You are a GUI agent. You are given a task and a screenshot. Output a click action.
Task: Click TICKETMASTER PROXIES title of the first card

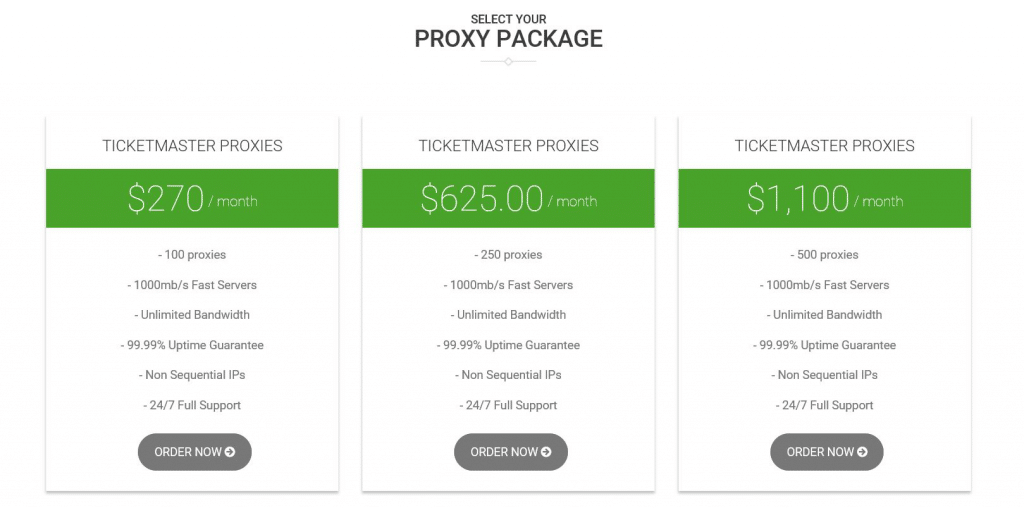point(192,146)
